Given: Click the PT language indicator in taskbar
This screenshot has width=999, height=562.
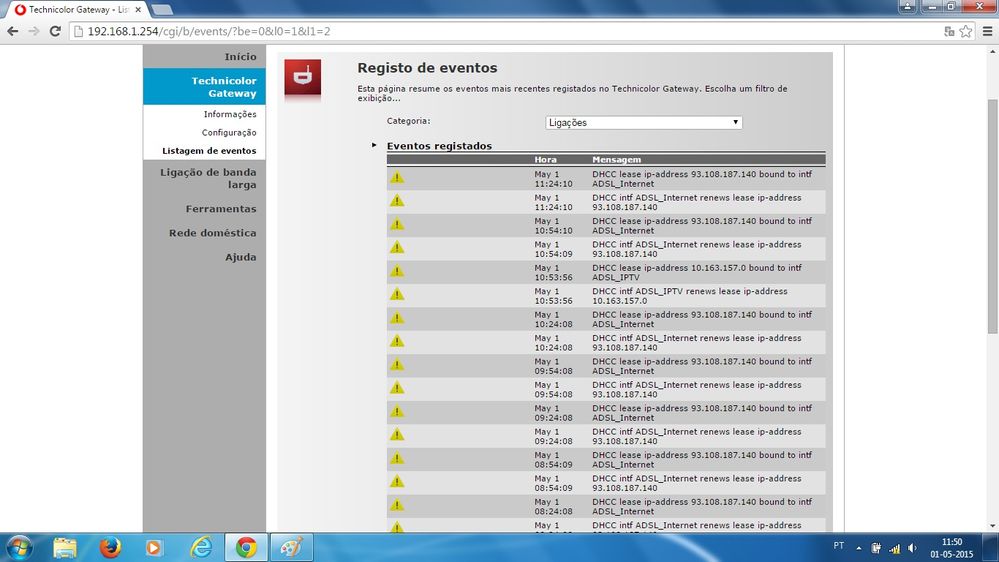Looking at the screenshot, I should 838,546.
